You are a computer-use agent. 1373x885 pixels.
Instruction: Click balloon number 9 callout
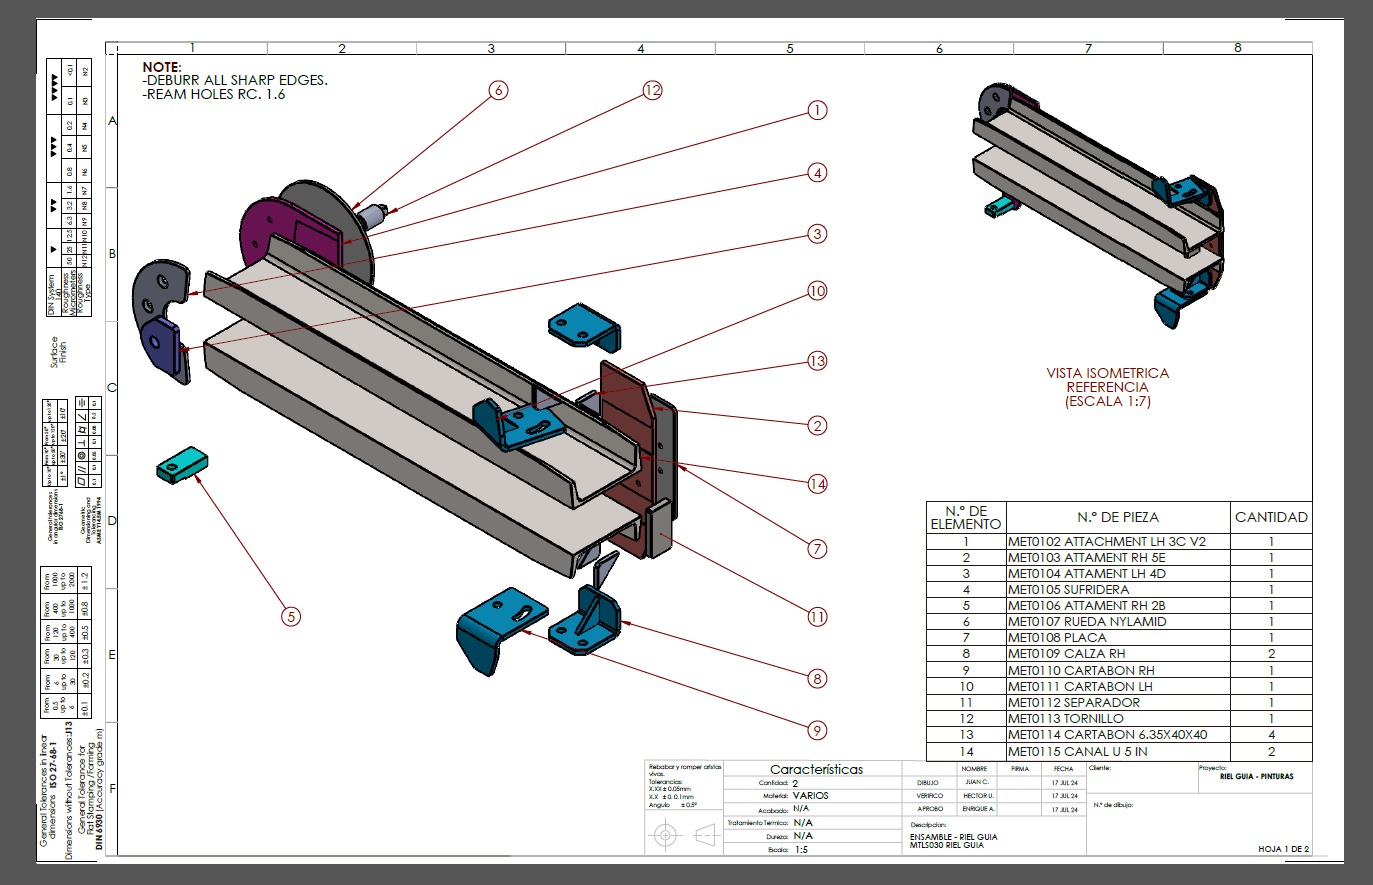click(x=817, y=730)
